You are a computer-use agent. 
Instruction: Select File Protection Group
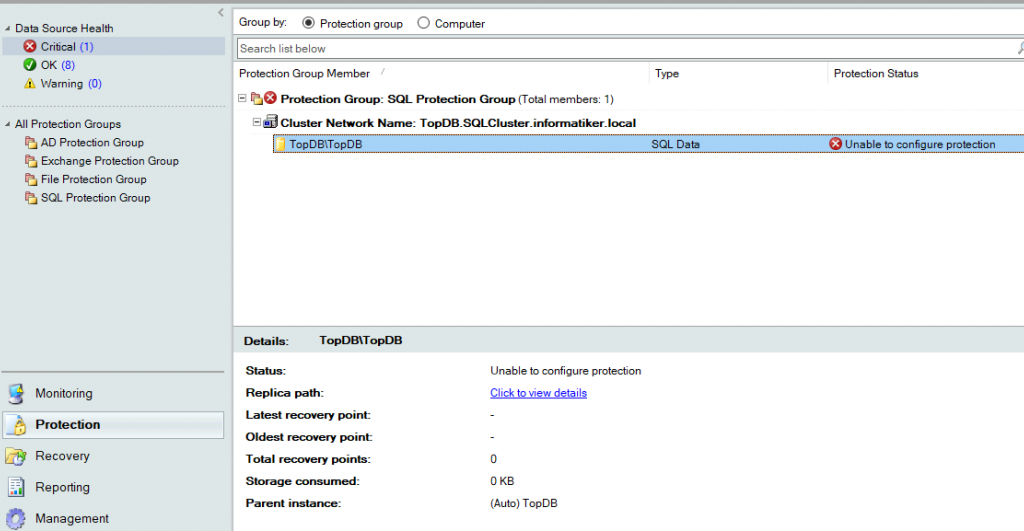tap(93, 179)
